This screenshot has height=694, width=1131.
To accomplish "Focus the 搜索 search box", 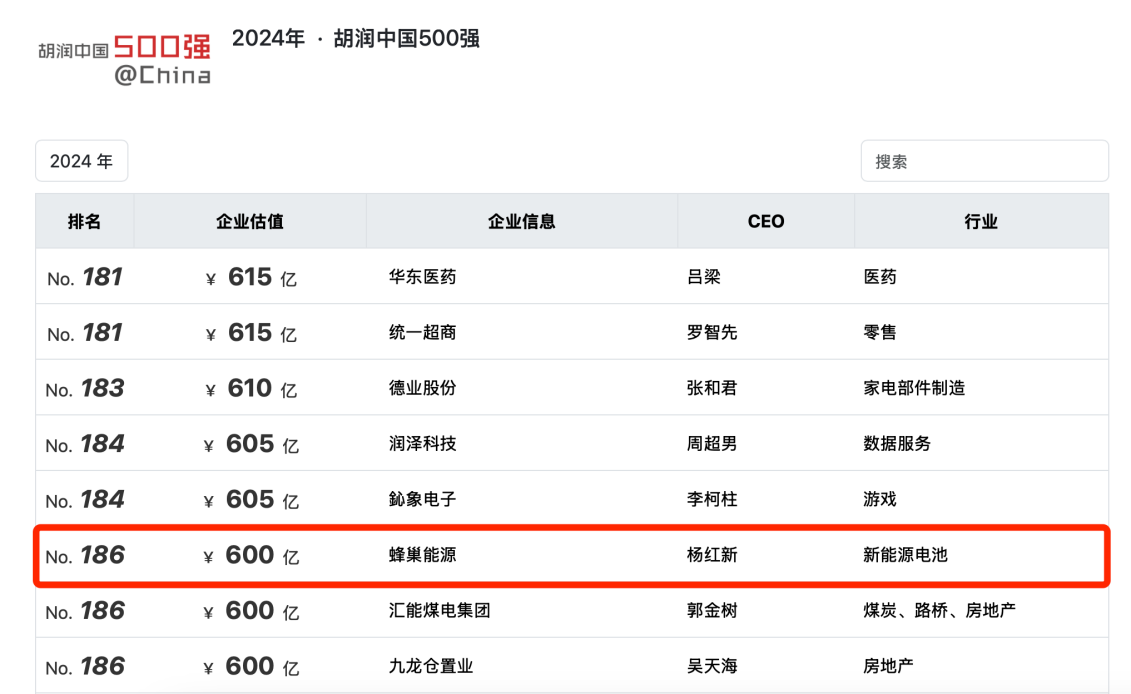I will pos(985,161).
